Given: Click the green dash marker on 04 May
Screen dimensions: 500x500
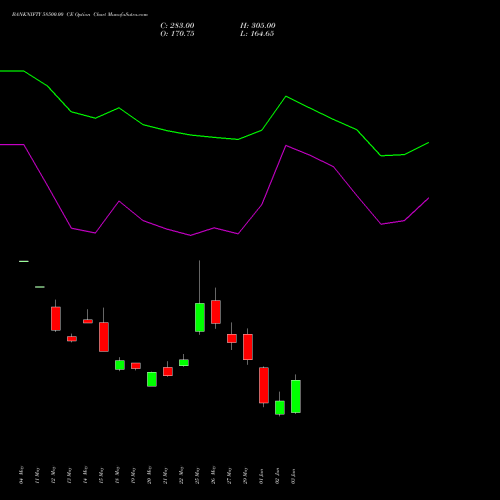Looking at the screenshot, I should tap(24, 261).
